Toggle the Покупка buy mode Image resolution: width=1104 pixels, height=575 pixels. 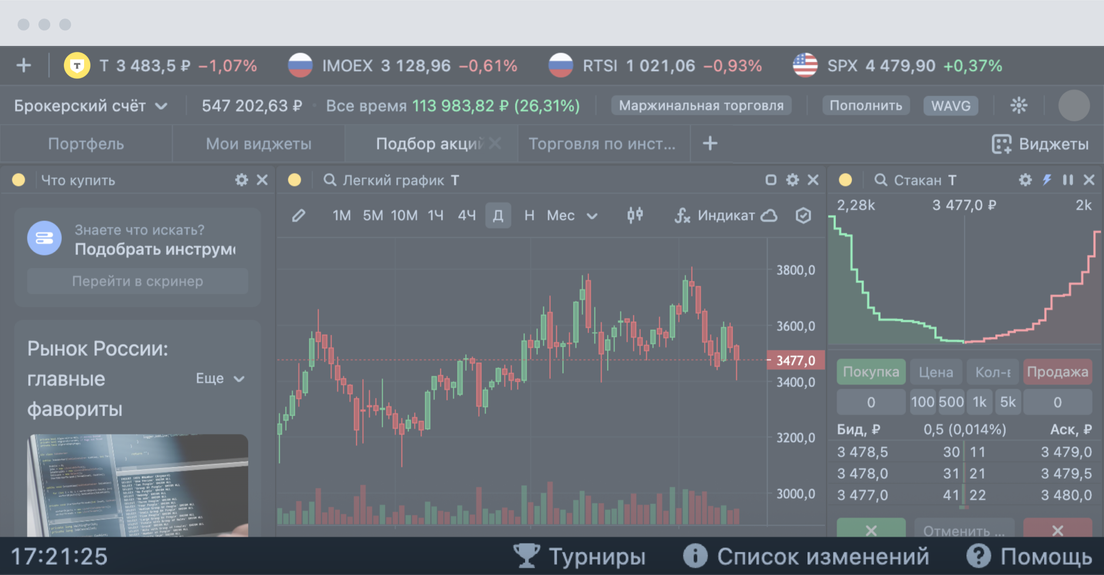pos(871,372)
